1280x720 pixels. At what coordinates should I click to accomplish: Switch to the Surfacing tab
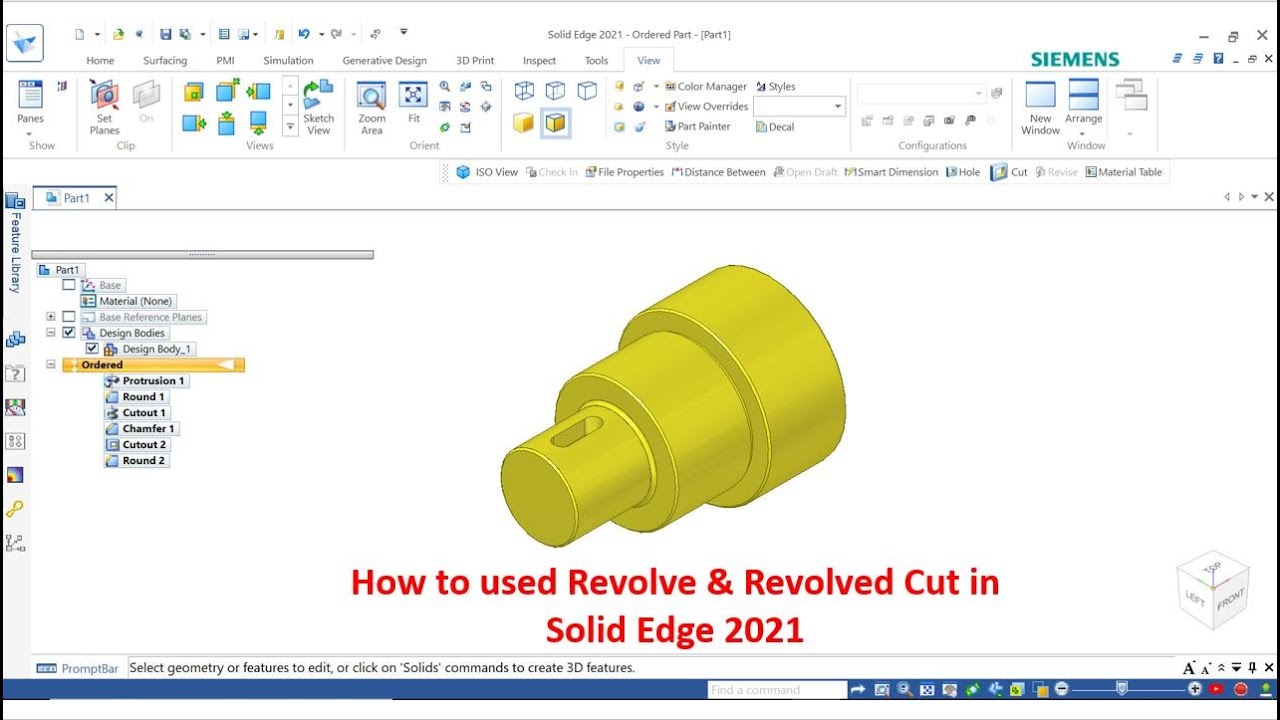(165, 60)
